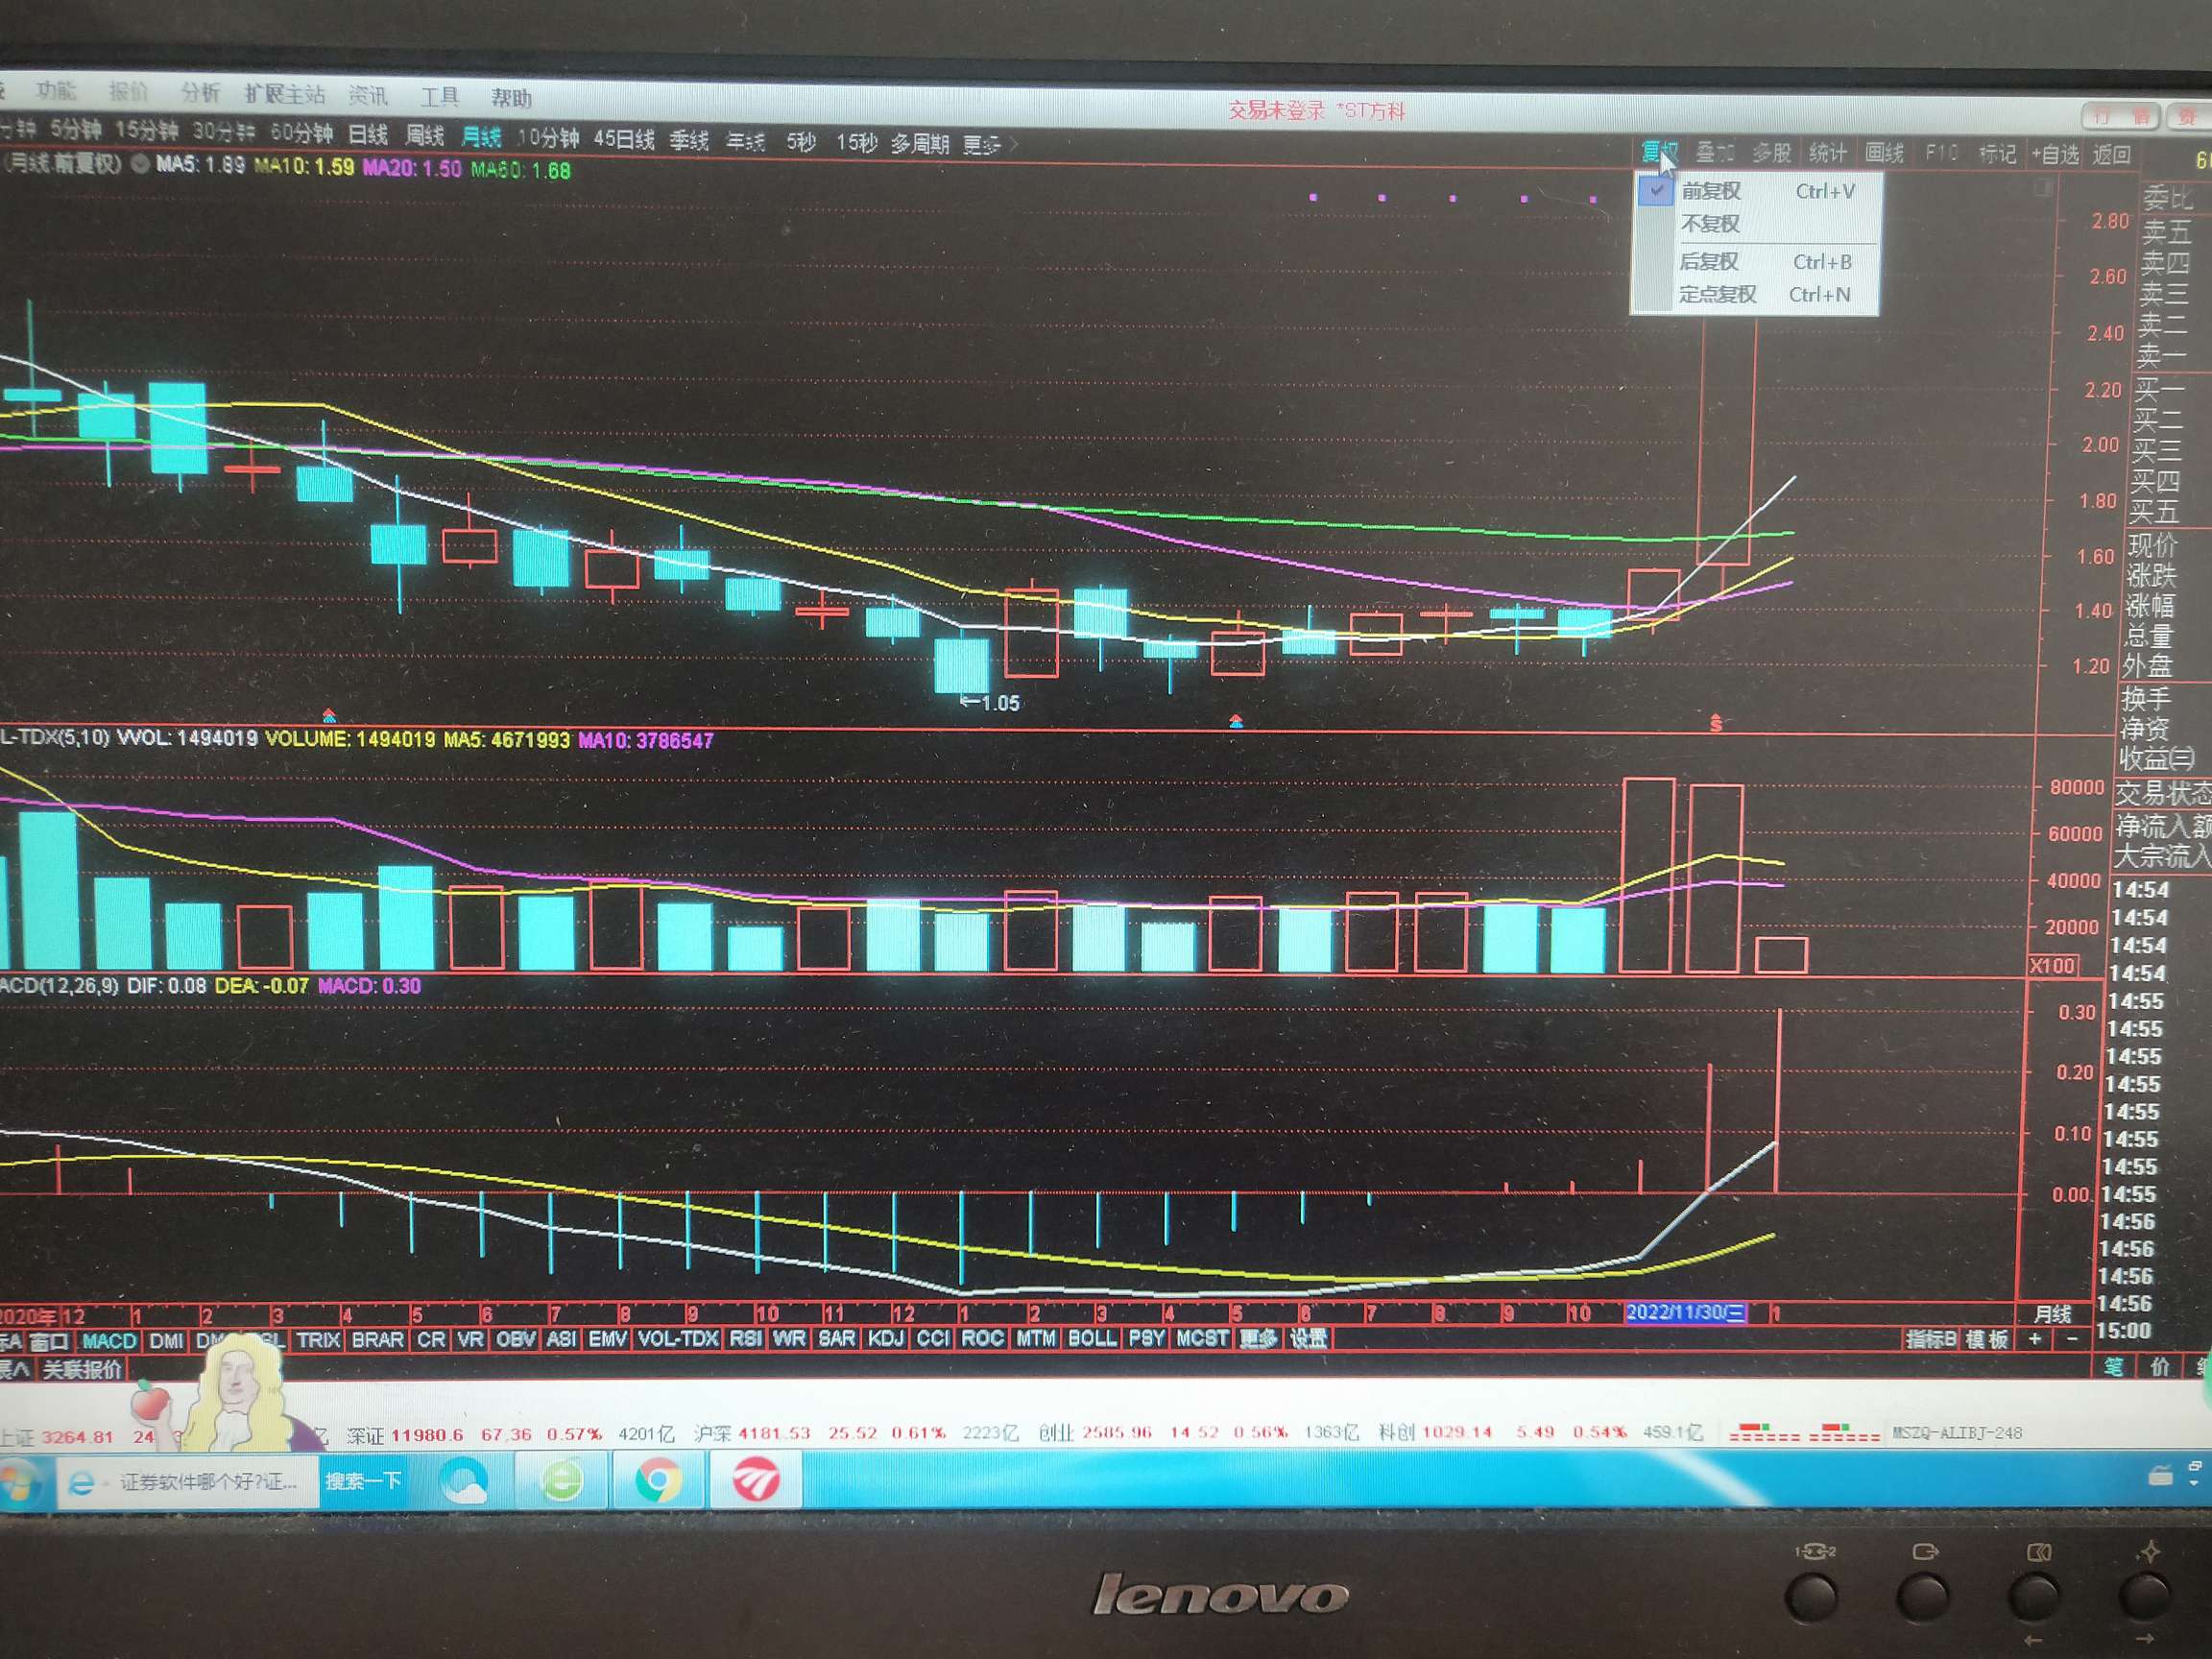Click the 2022/11/30 date marker on the timeline

pos(1685,1312)
